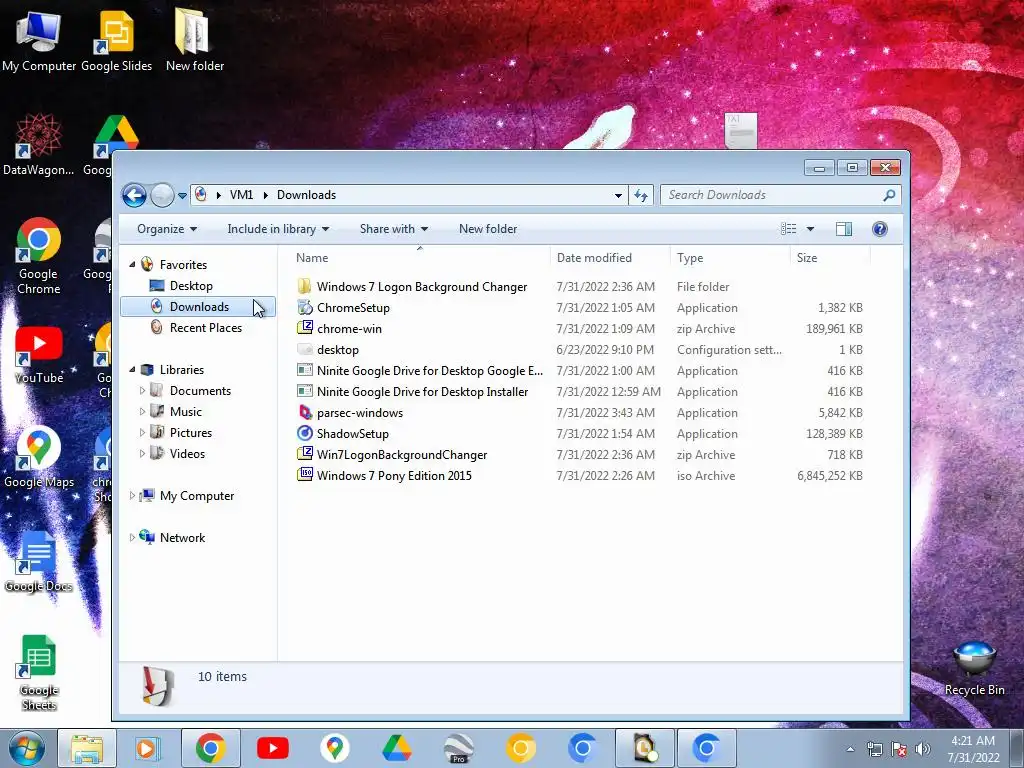The height and width of the screenshot is (768, 1024).
Task: Select the My Computer desktop icon
Action: (39, 40)
